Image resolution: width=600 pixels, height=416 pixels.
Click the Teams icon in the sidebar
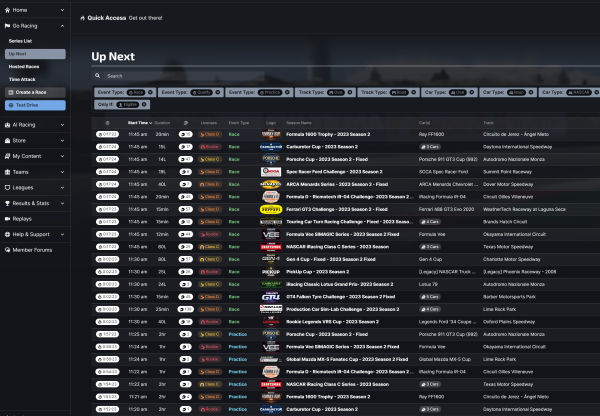(7, 172)
